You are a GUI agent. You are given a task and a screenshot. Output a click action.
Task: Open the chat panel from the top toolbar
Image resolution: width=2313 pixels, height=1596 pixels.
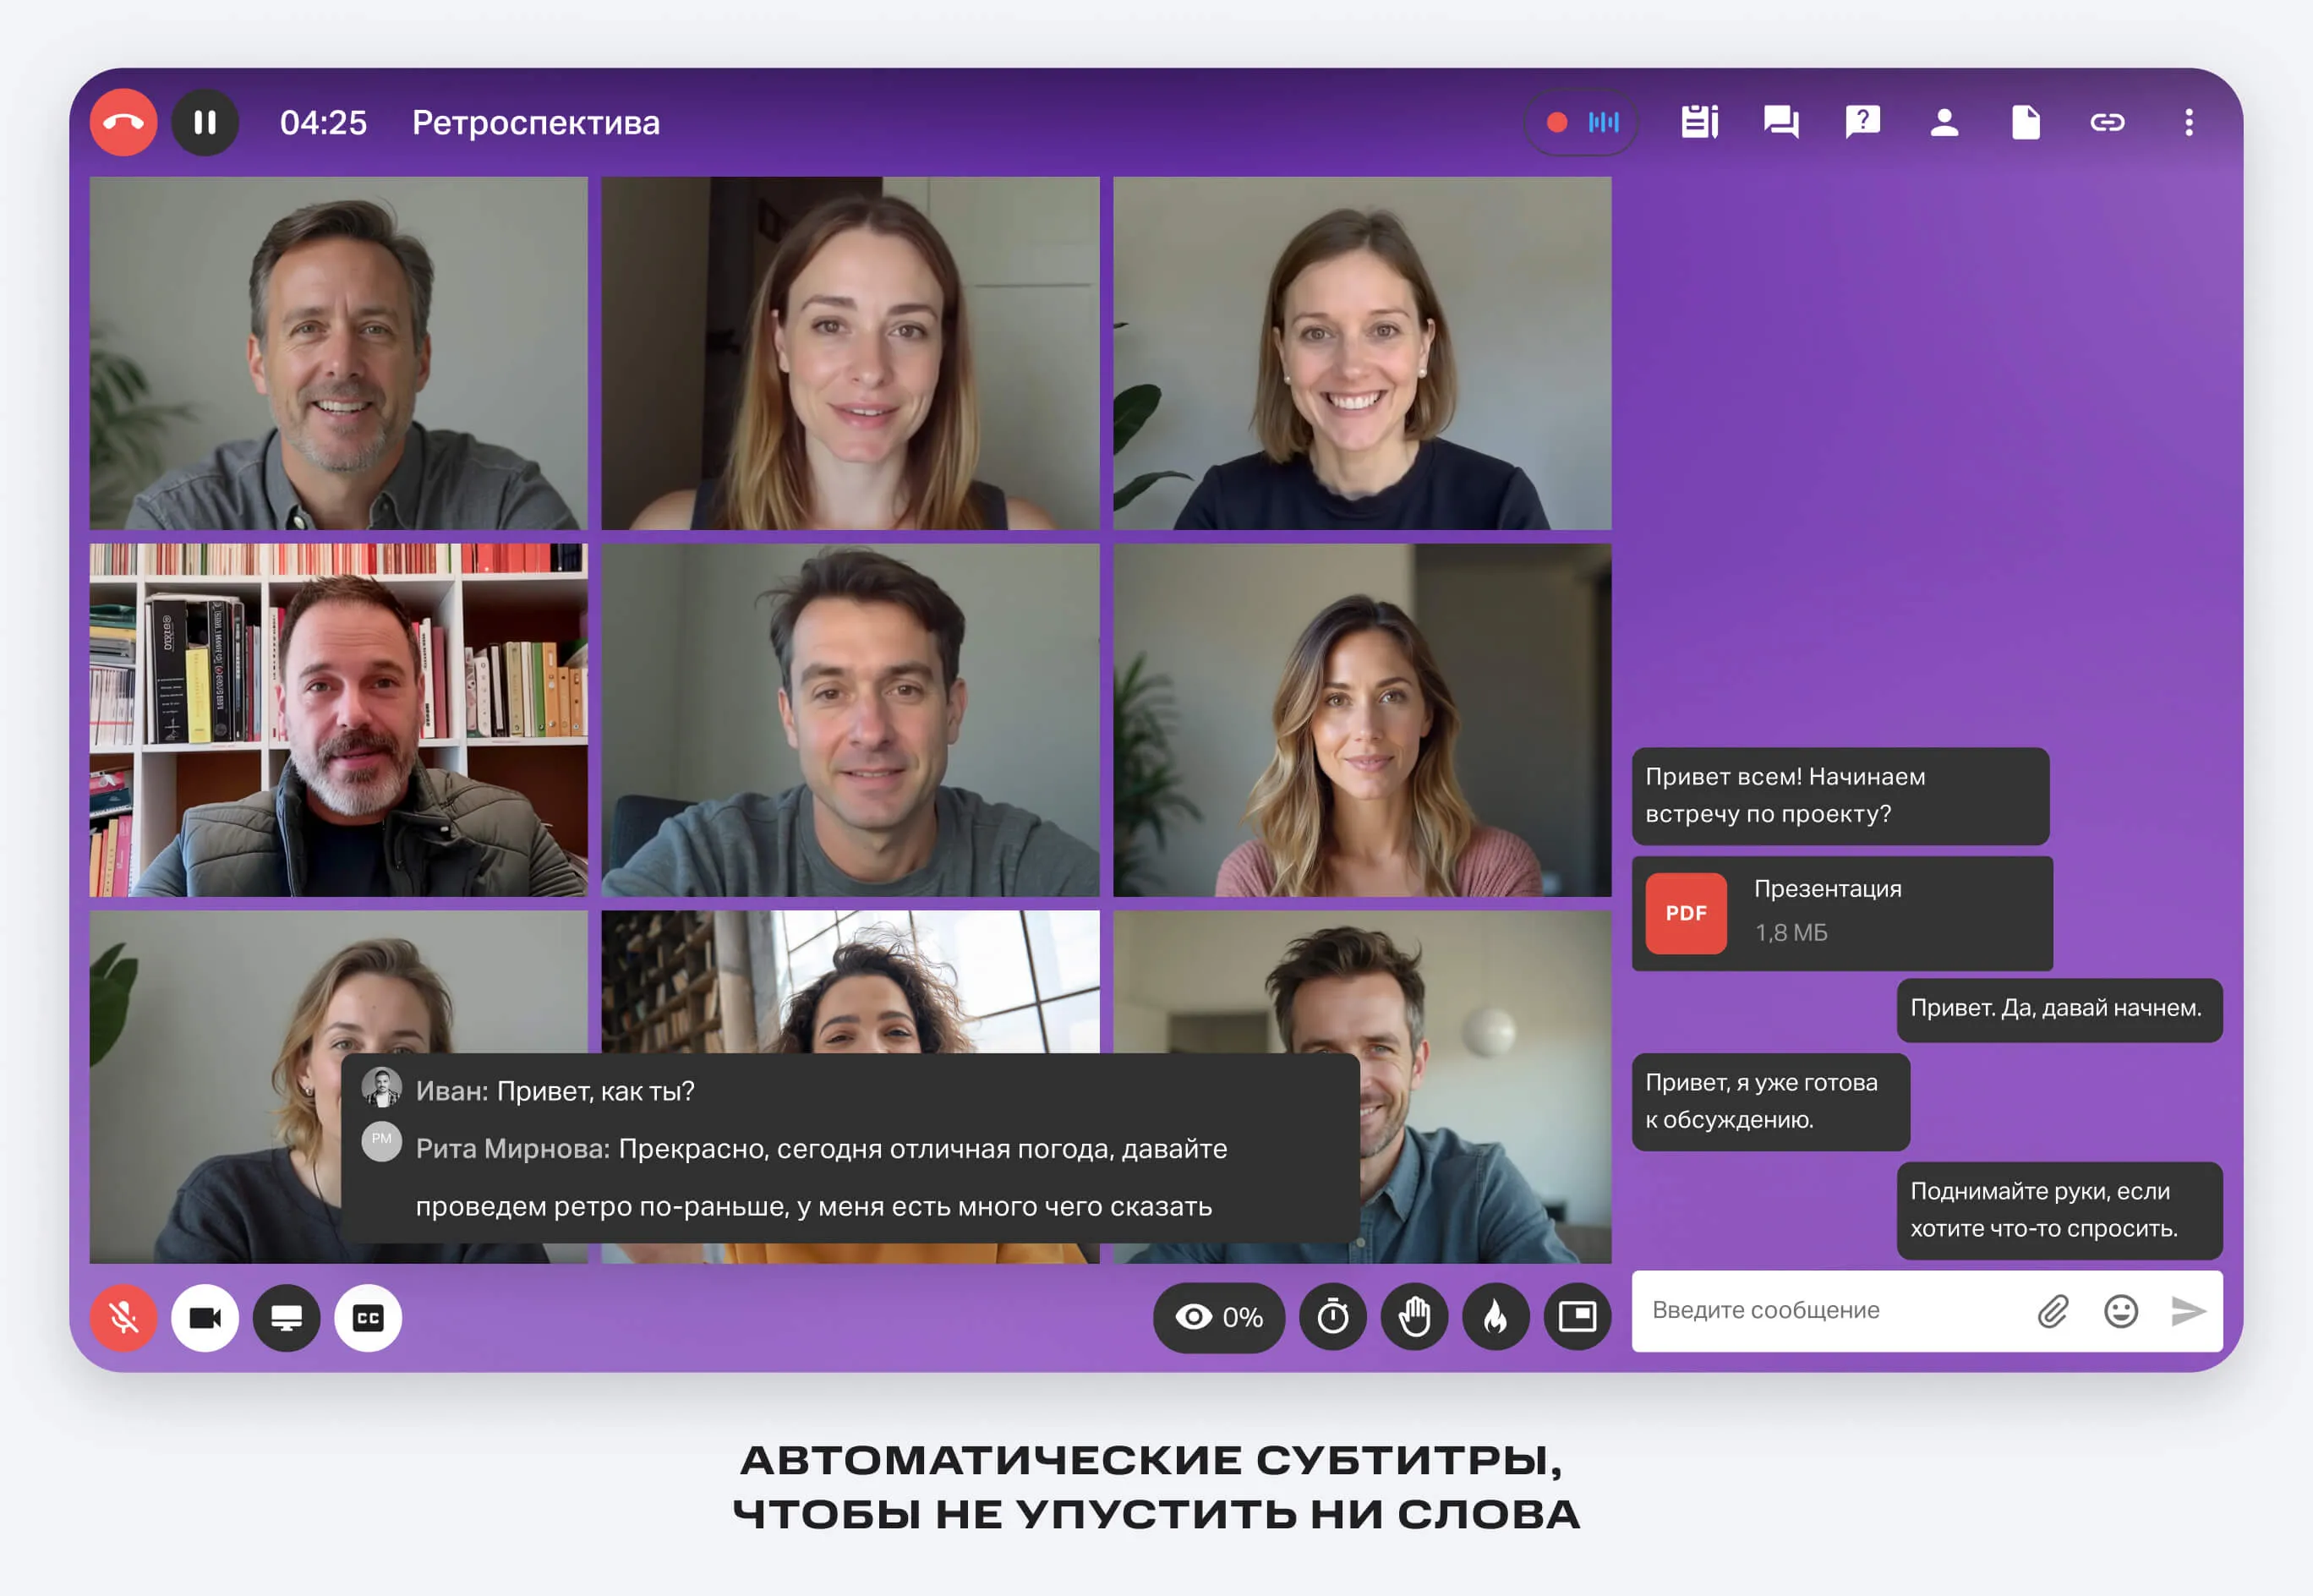pos(1782,122)
